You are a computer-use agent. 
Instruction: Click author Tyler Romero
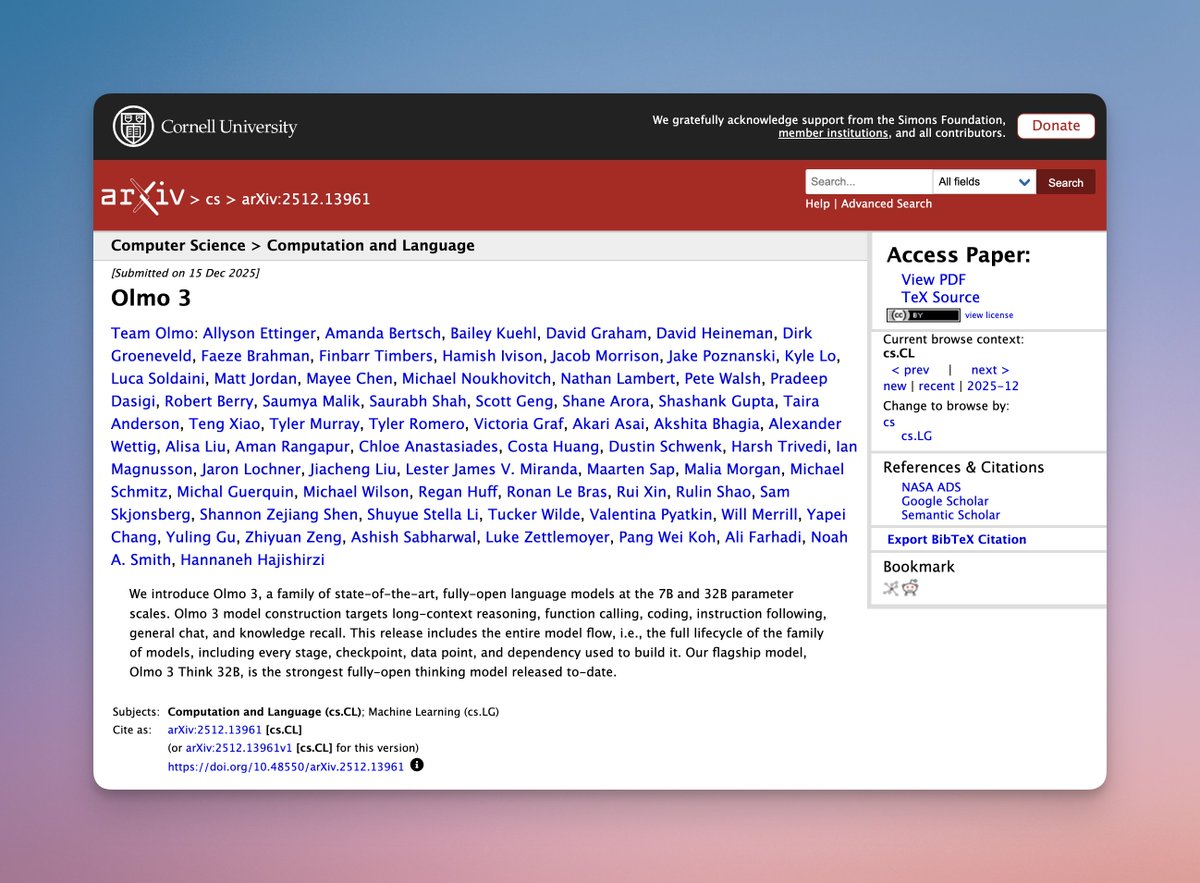point(416,424)
